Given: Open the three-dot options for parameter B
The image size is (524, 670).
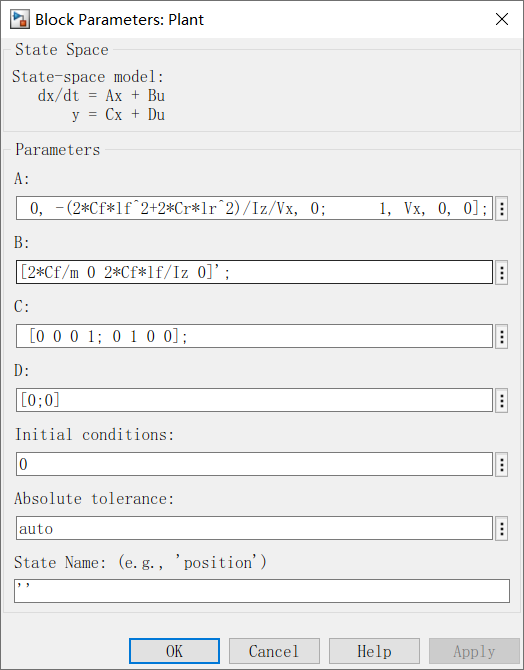Looking at the screenshot, I should [x=502, y=272].
